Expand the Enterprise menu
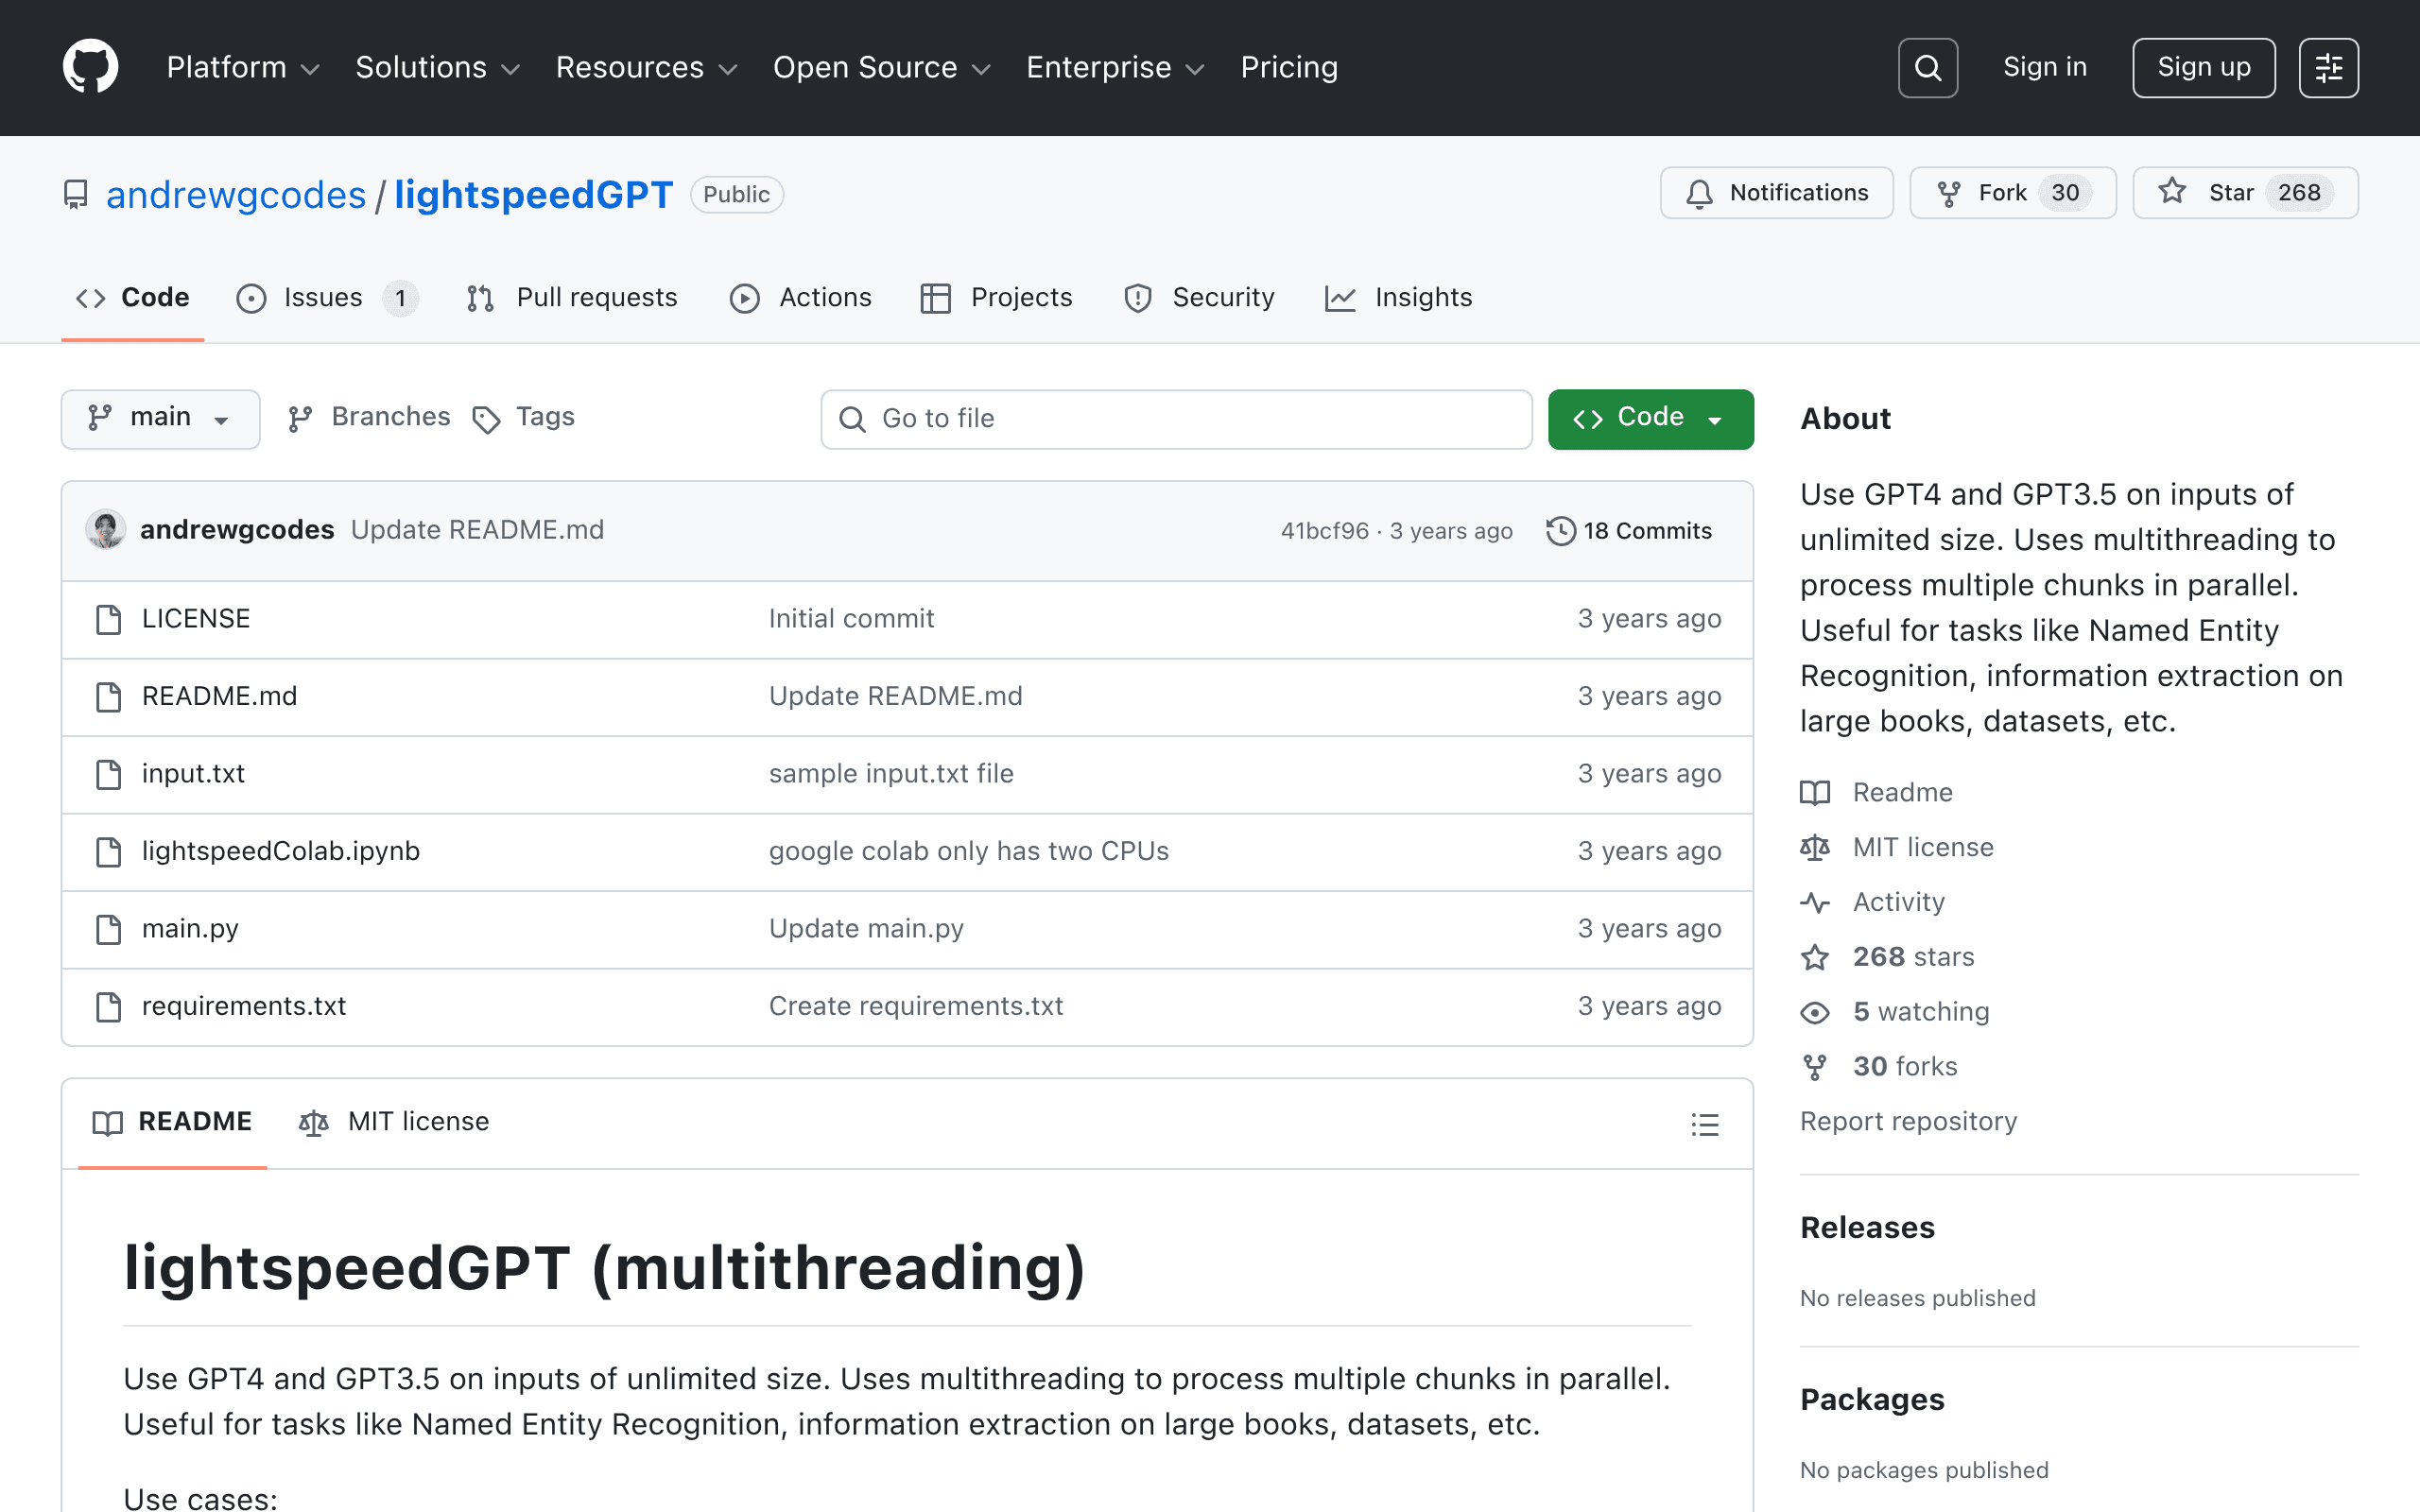Viewport: 2420px width, 1512px height. point(1116,67)
